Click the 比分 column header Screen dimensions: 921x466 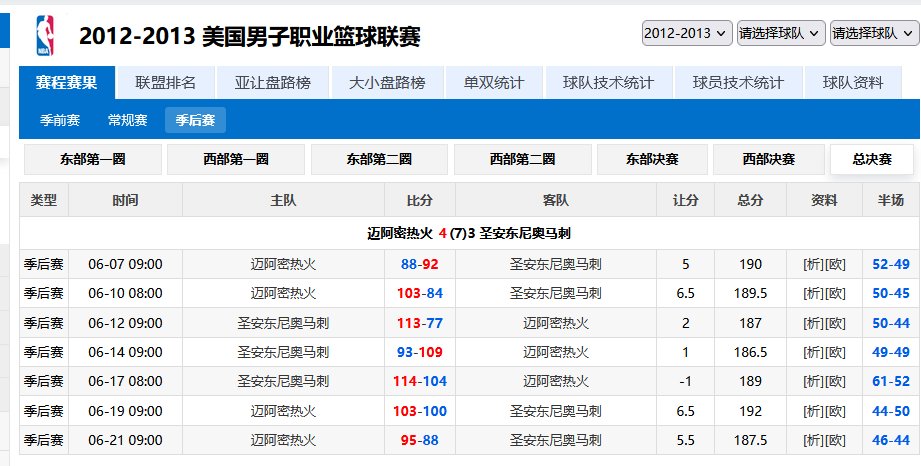pyautogui.click(x=419, y=200)
